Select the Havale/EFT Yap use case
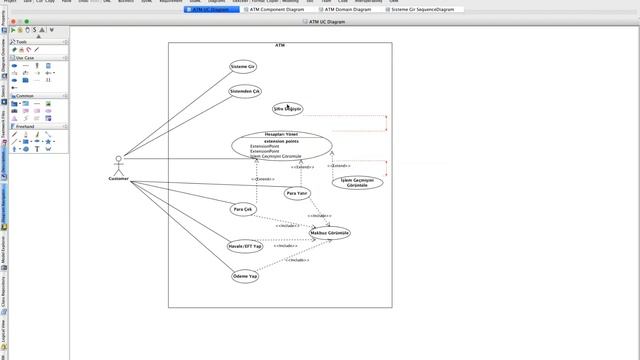 [245, 246]
